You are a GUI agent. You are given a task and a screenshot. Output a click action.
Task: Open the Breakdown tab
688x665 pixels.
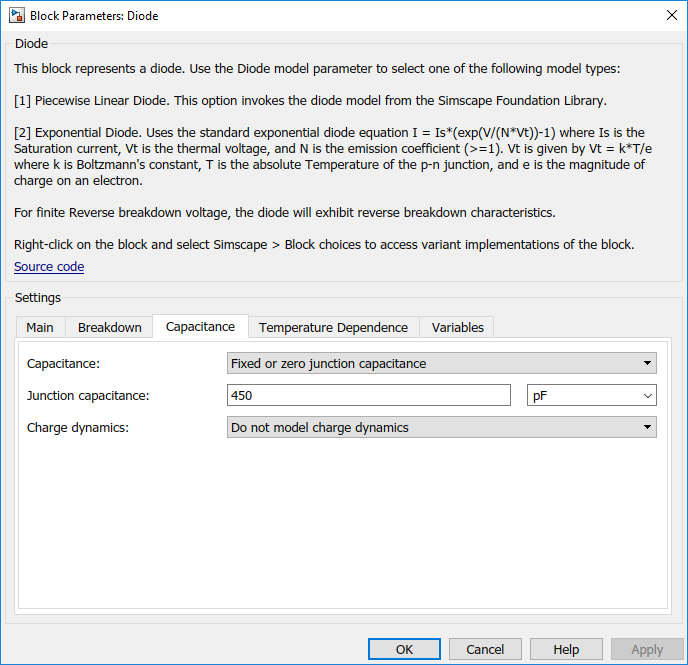point(109,327)
